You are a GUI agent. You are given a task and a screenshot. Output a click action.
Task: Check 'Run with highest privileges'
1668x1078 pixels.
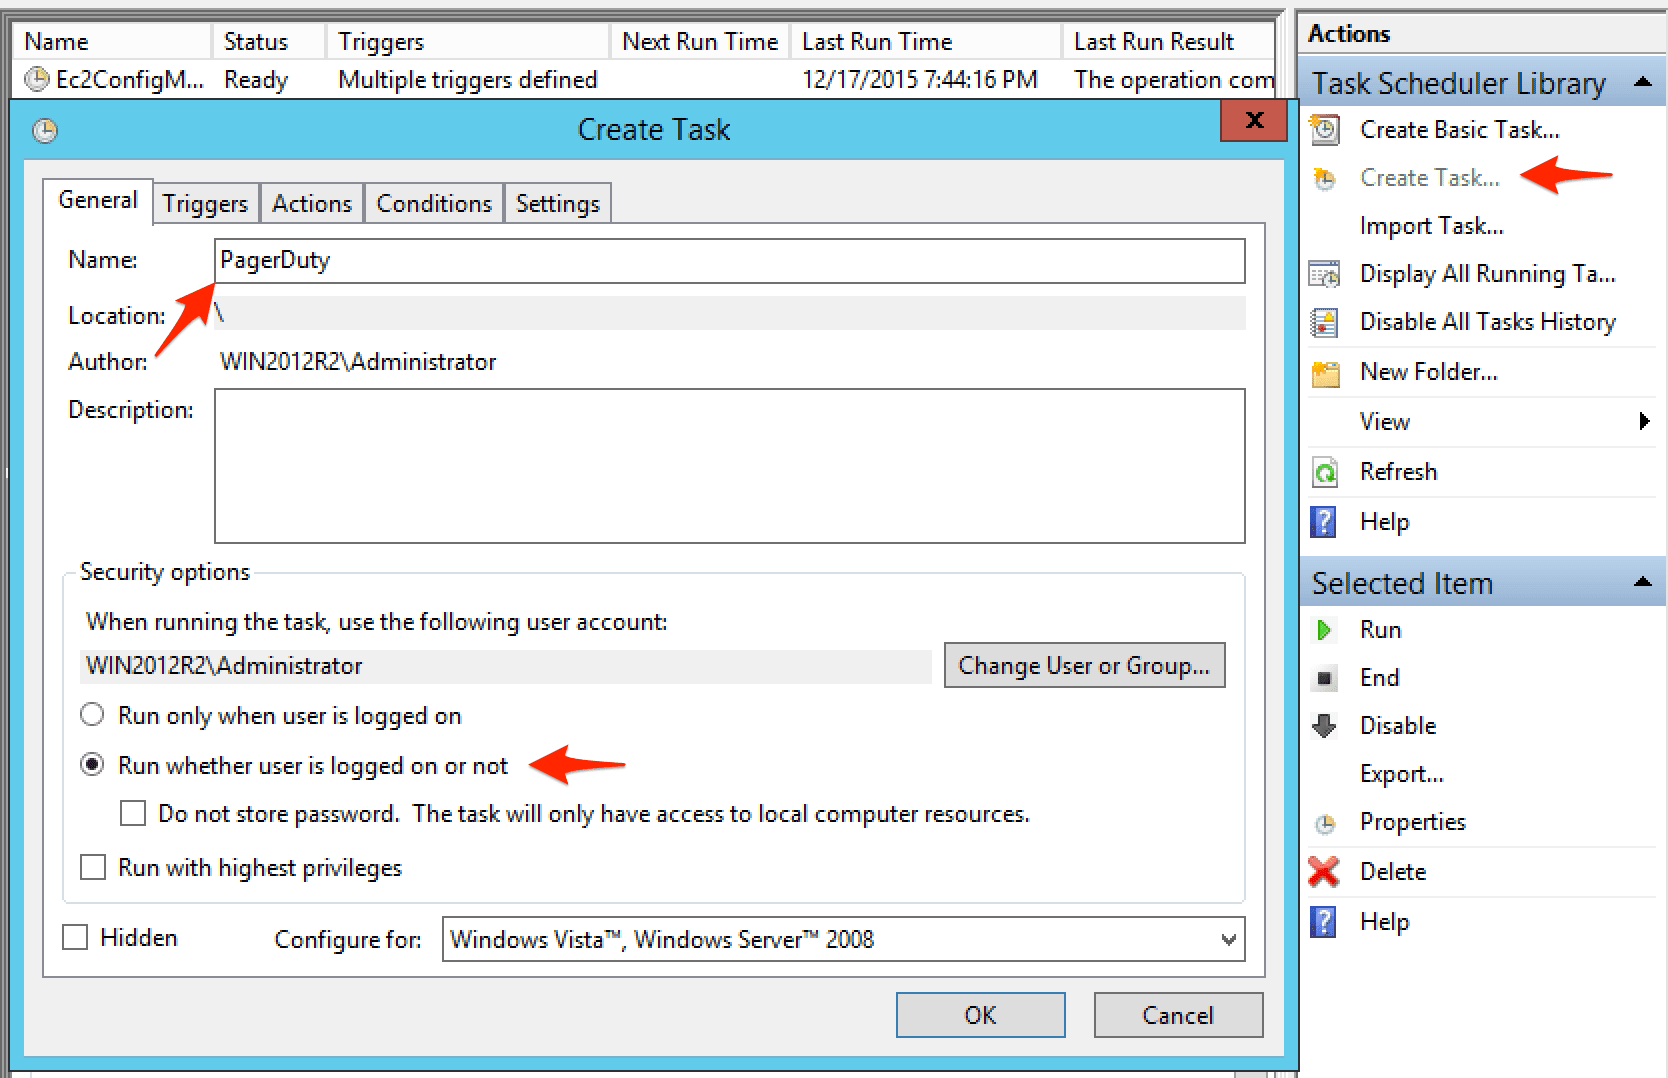tap(93, 867)
